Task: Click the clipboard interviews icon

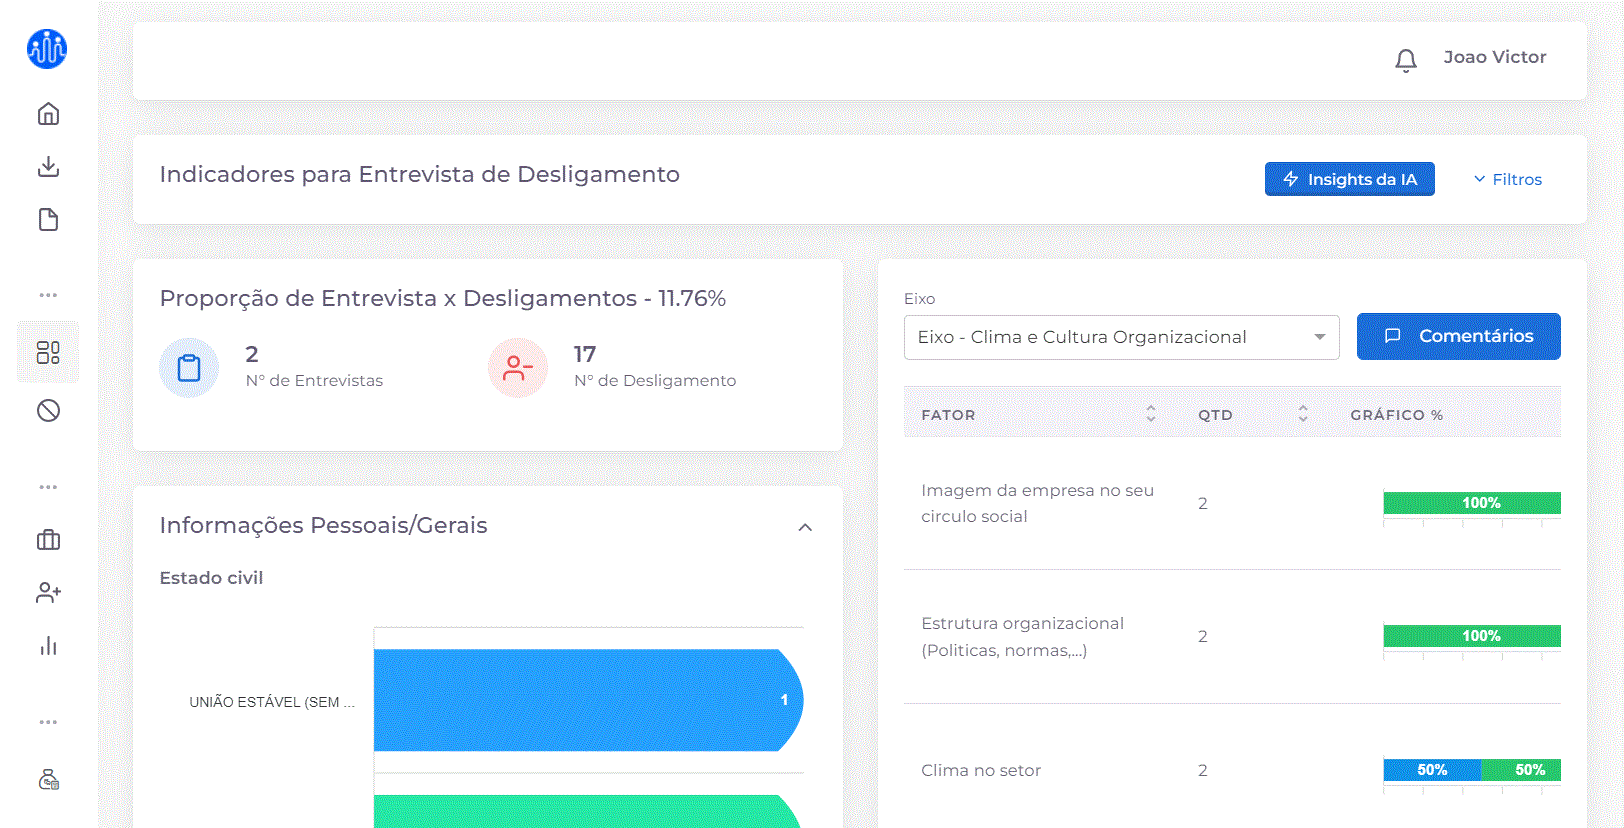Action: tap(189, 368)
